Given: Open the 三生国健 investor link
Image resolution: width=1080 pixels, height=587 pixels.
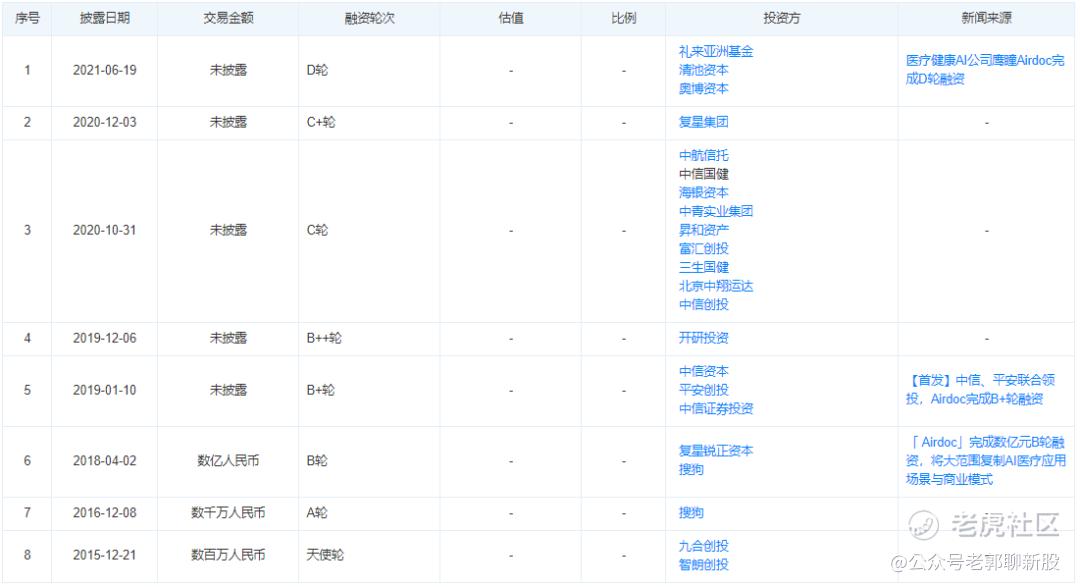Looking at the screenshot, I should (x=703, y=267).
